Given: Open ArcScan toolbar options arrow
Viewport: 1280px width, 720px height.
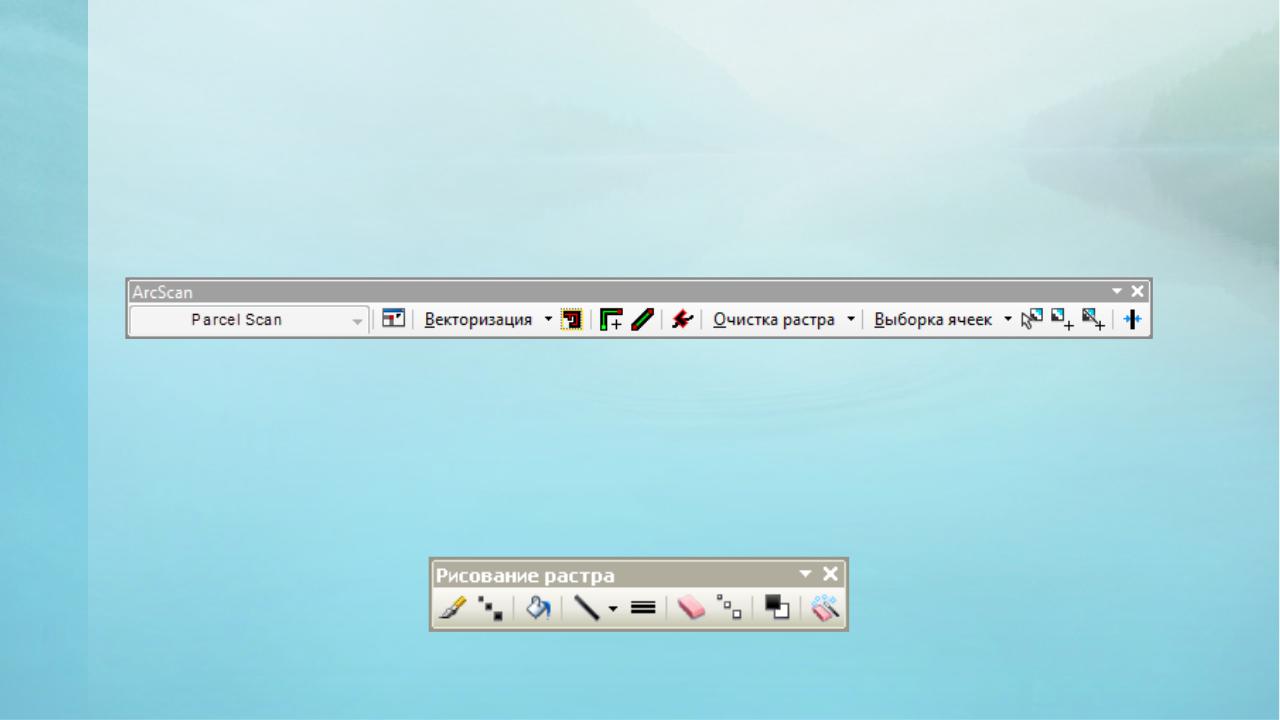Looking at the screenshot, I should tap(1117, 291).
